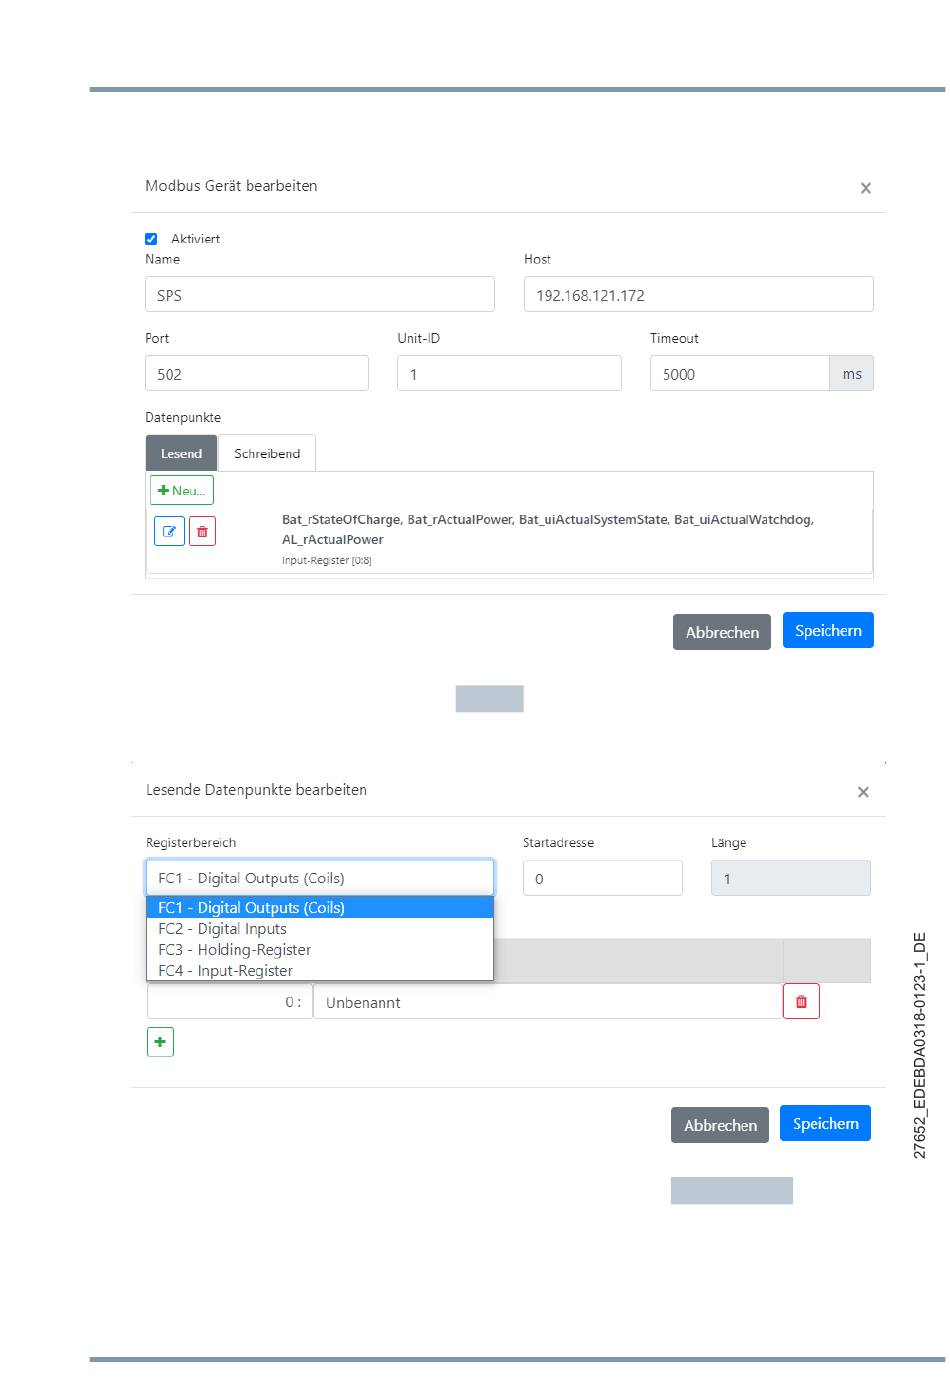Open the Registerbereich dropdown
The image size is (950, 1392).
pyautogui.click(x=320, y=878)
